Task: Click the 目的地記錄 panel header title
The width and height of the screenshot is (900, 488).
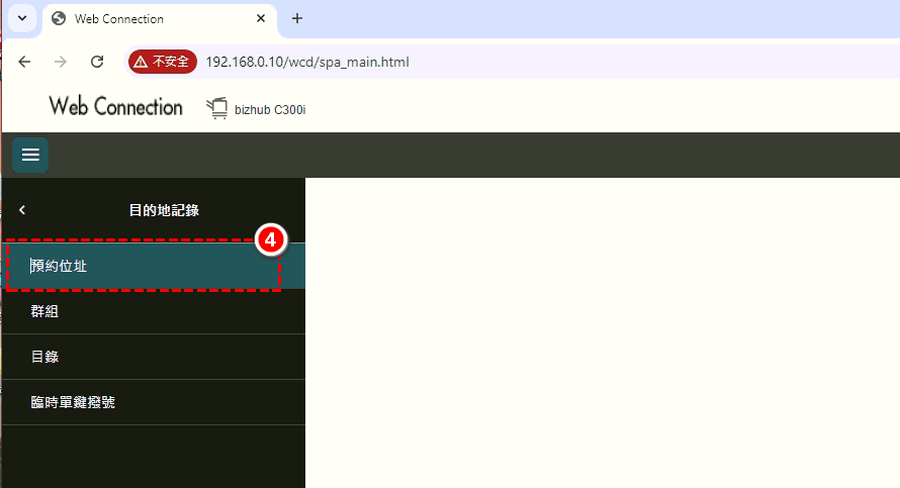Action: coord(164,210)
